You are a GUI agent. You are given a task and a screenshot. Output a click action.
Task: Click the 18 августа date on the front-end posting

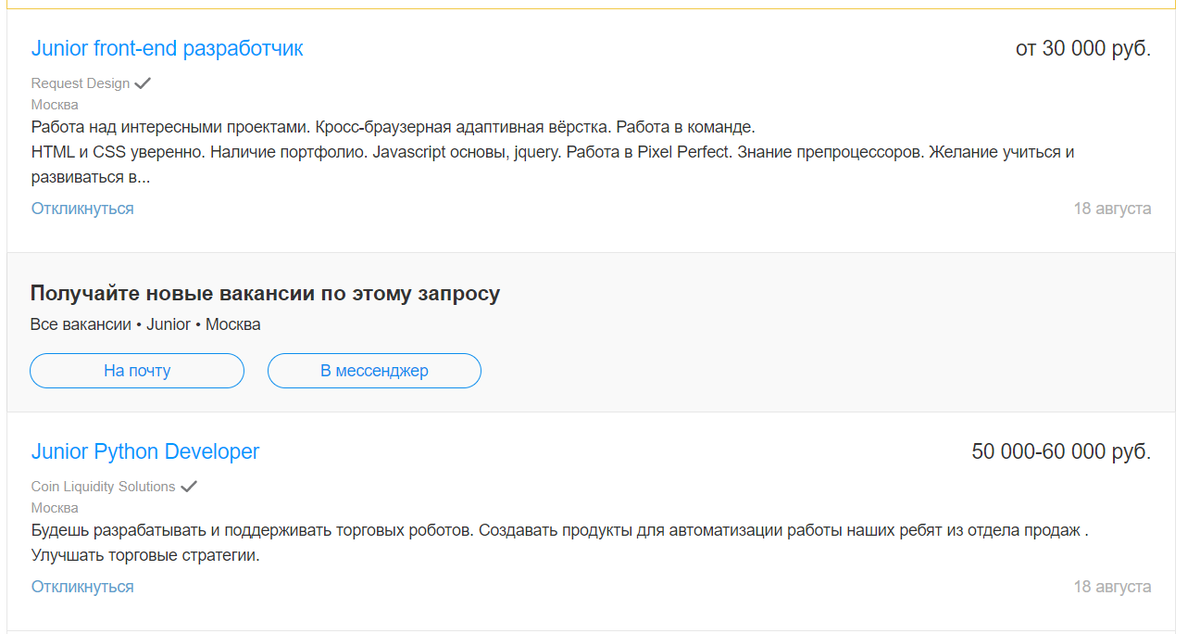click(1112, 208)
